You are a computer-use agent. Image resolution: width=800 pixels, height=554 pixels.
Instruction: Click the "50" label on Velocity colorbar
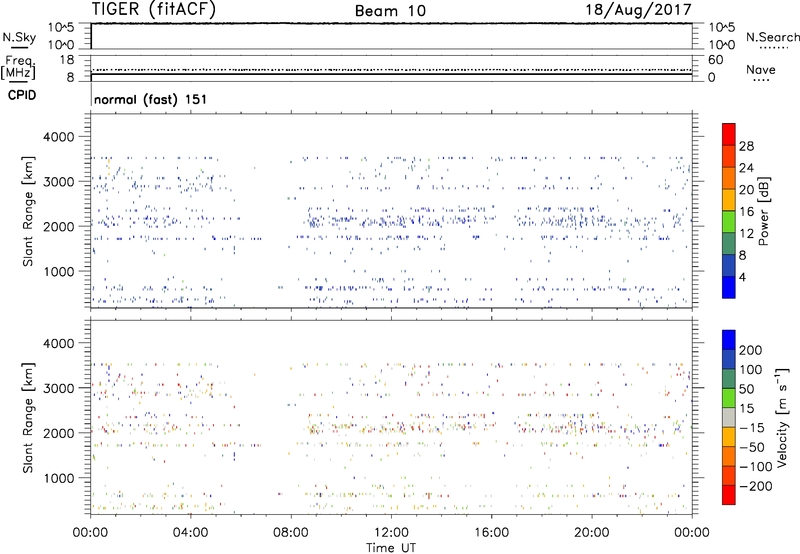(746, 389)
